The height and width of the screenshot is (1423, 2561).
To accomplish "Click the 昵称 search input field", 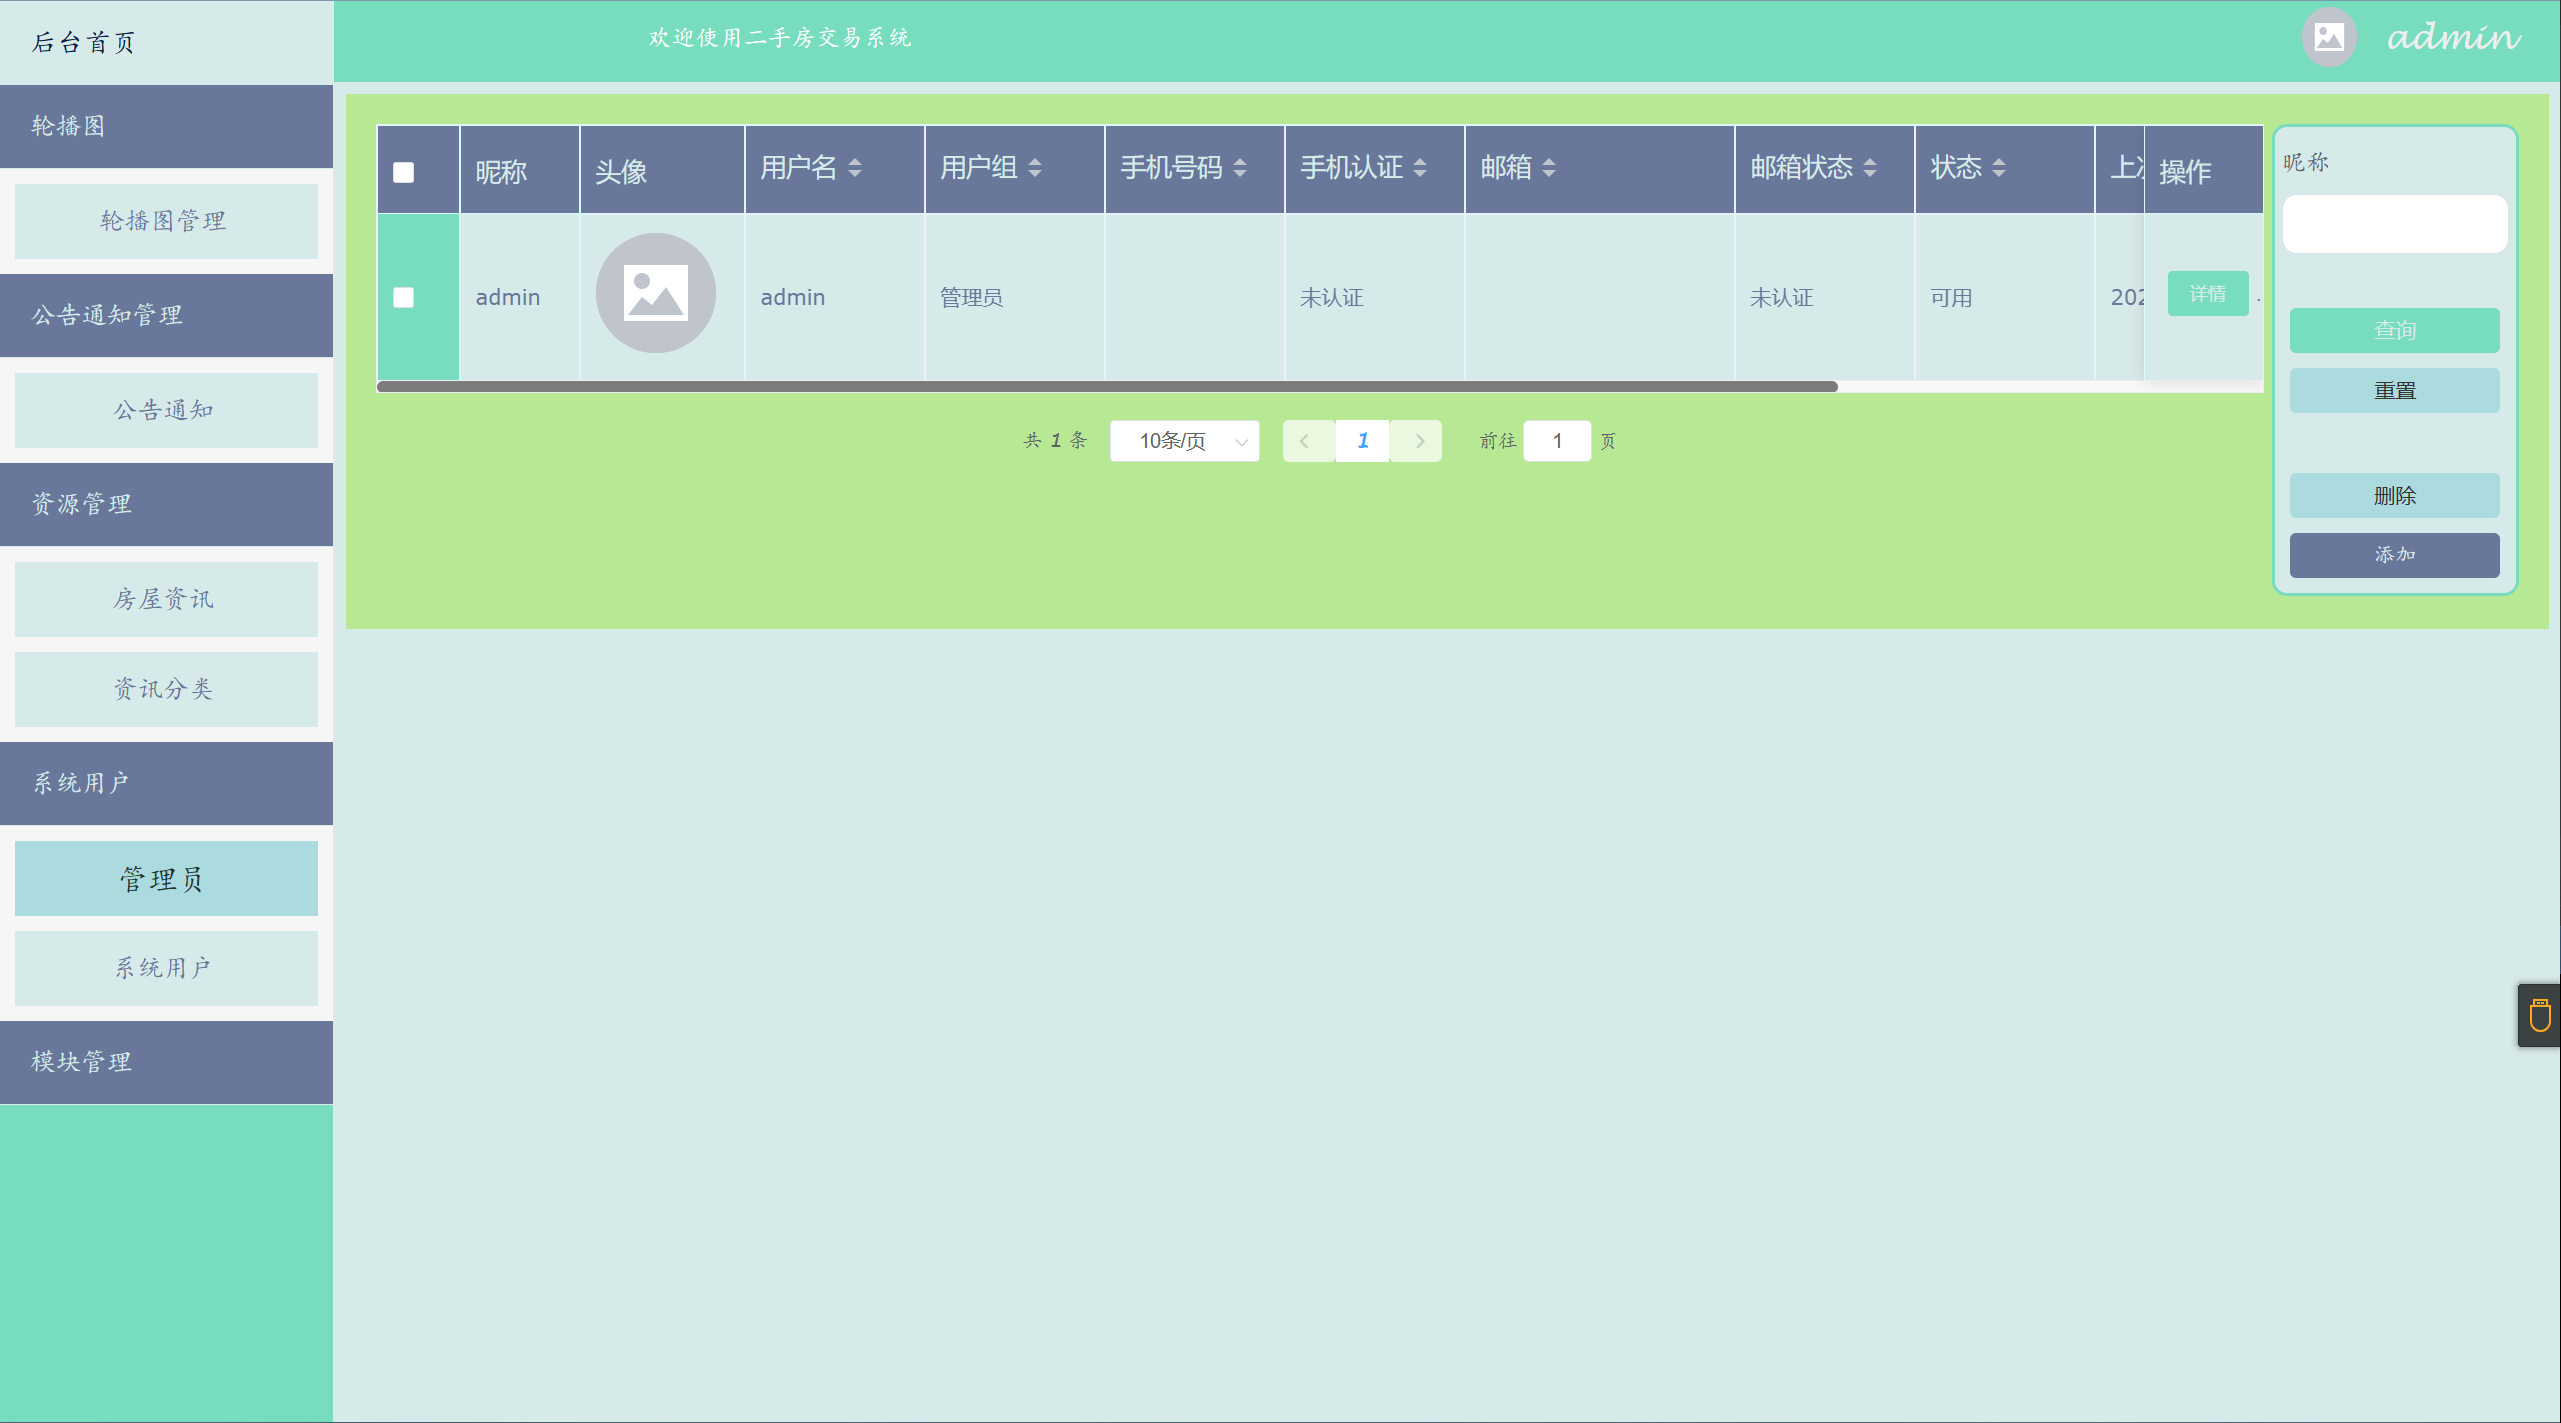I will [x=2394, y=224].
